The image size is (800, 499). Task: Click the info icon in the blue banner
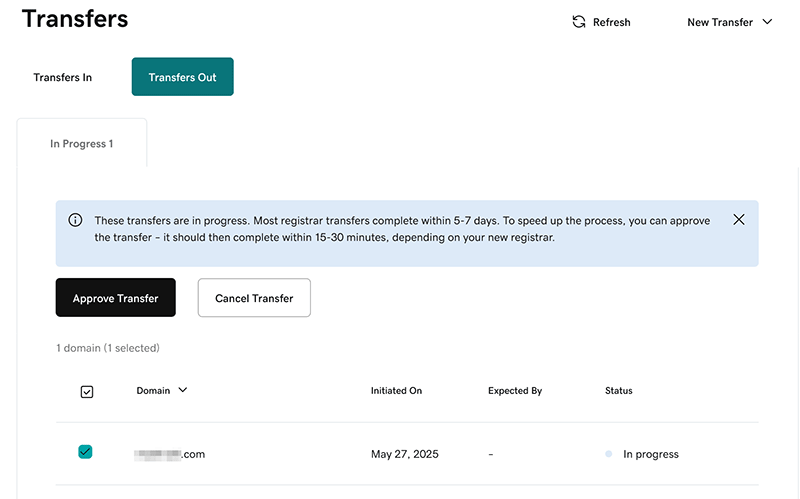click(x=75, y=220)
